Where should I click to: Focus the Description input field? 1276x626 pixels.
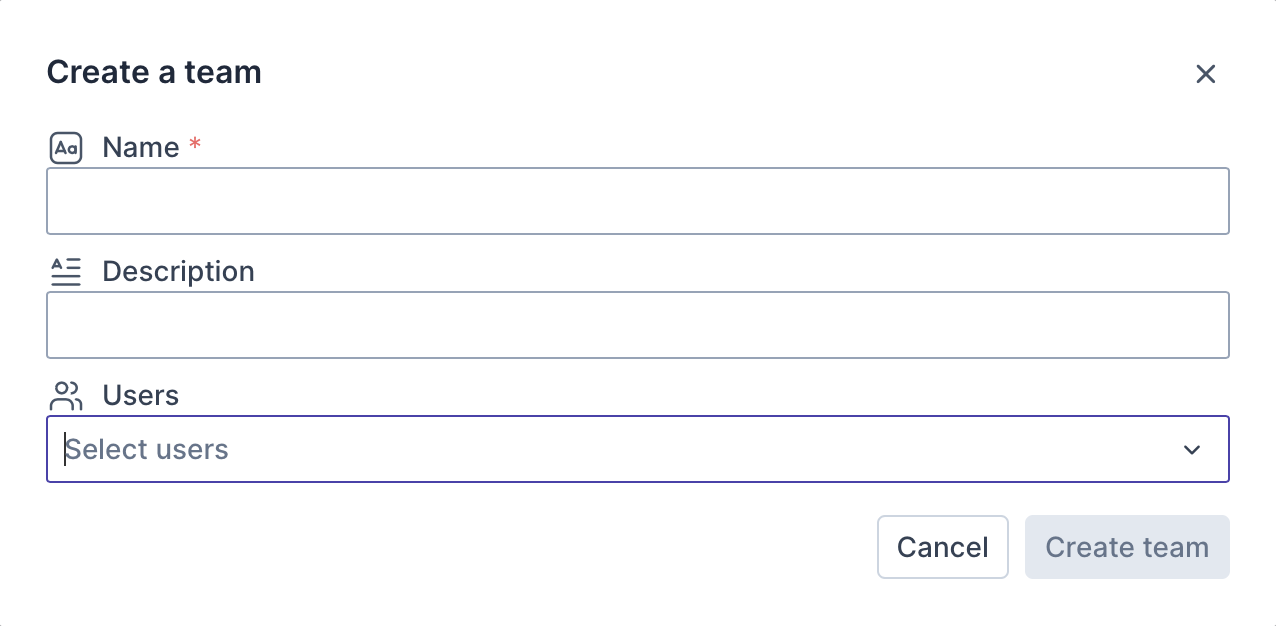tap(637, 325)
